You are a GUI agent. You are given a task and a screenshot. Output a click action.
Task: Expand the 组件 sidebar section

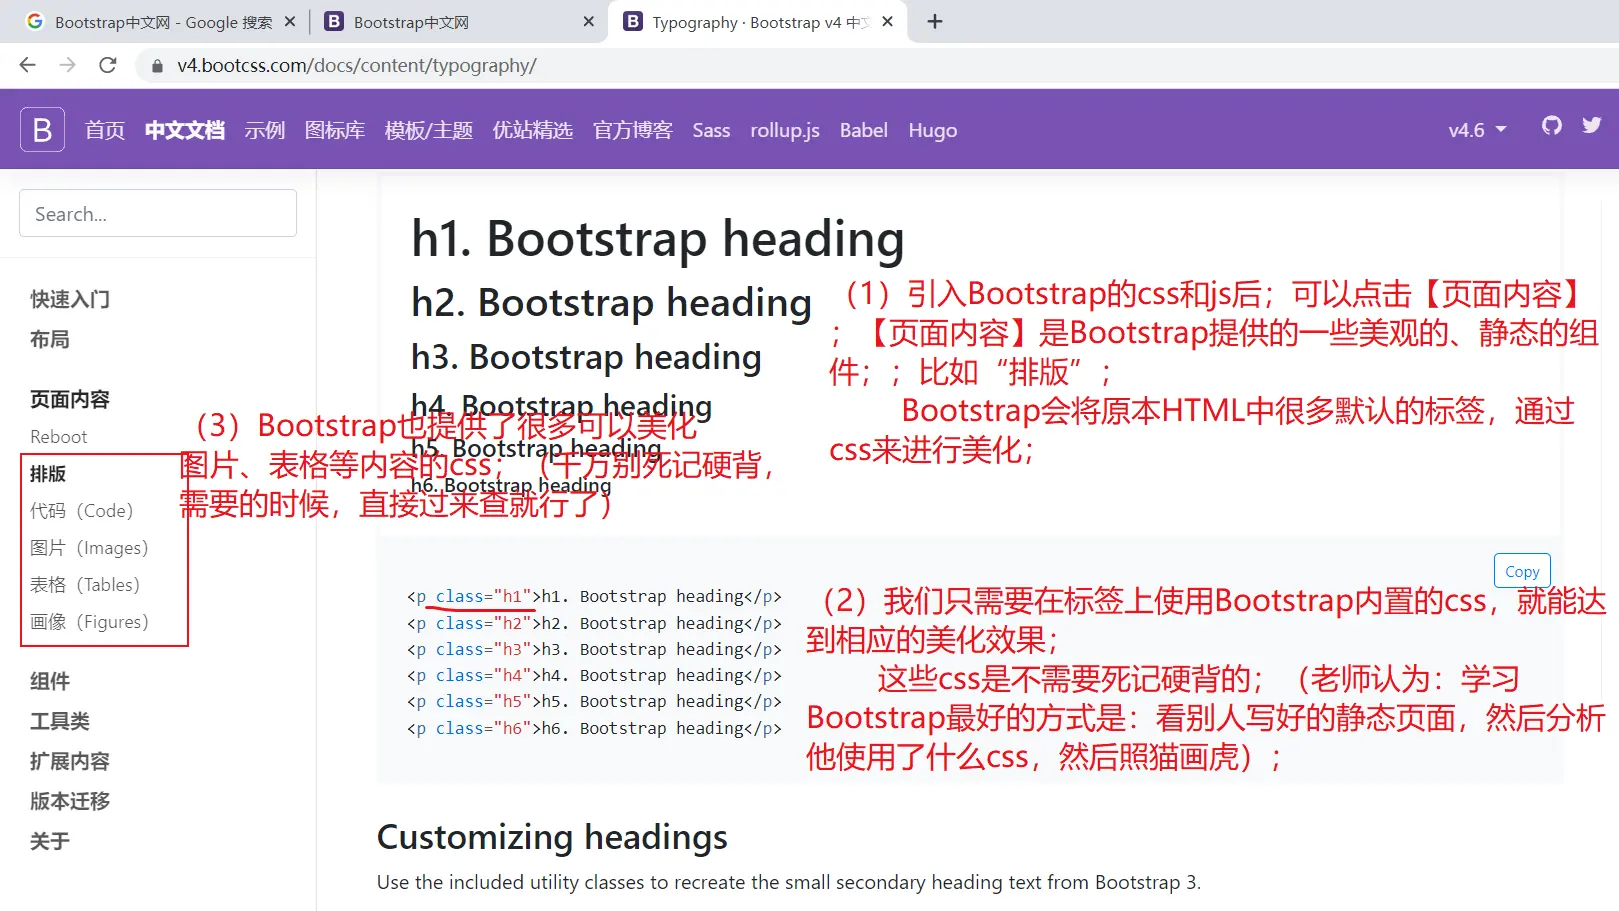click(x=50, y=681)
